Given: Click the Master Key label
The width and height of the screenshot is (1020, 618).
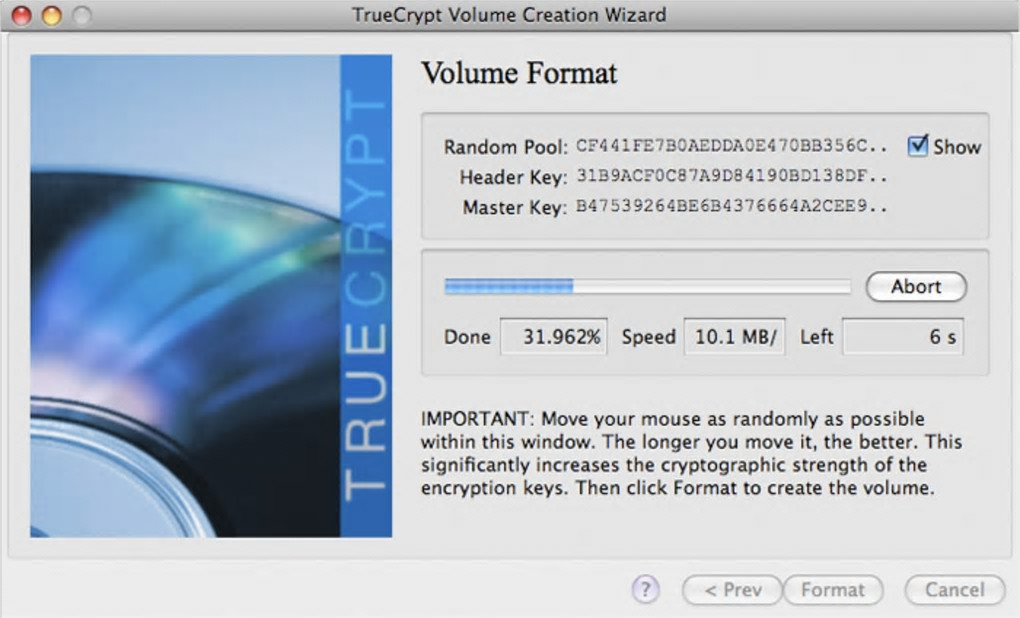Looking at the screenshot, I should [515, 208].
